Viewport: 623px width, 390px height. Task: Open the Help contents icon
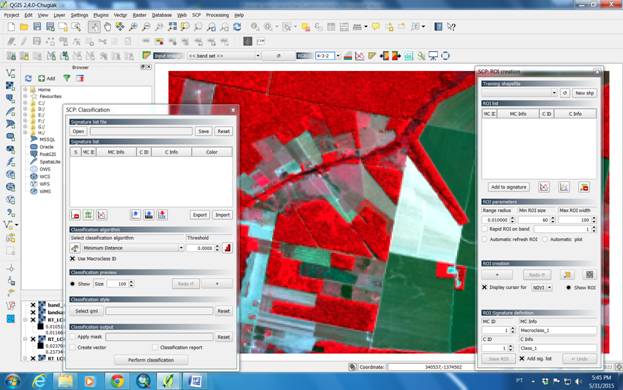451,27
